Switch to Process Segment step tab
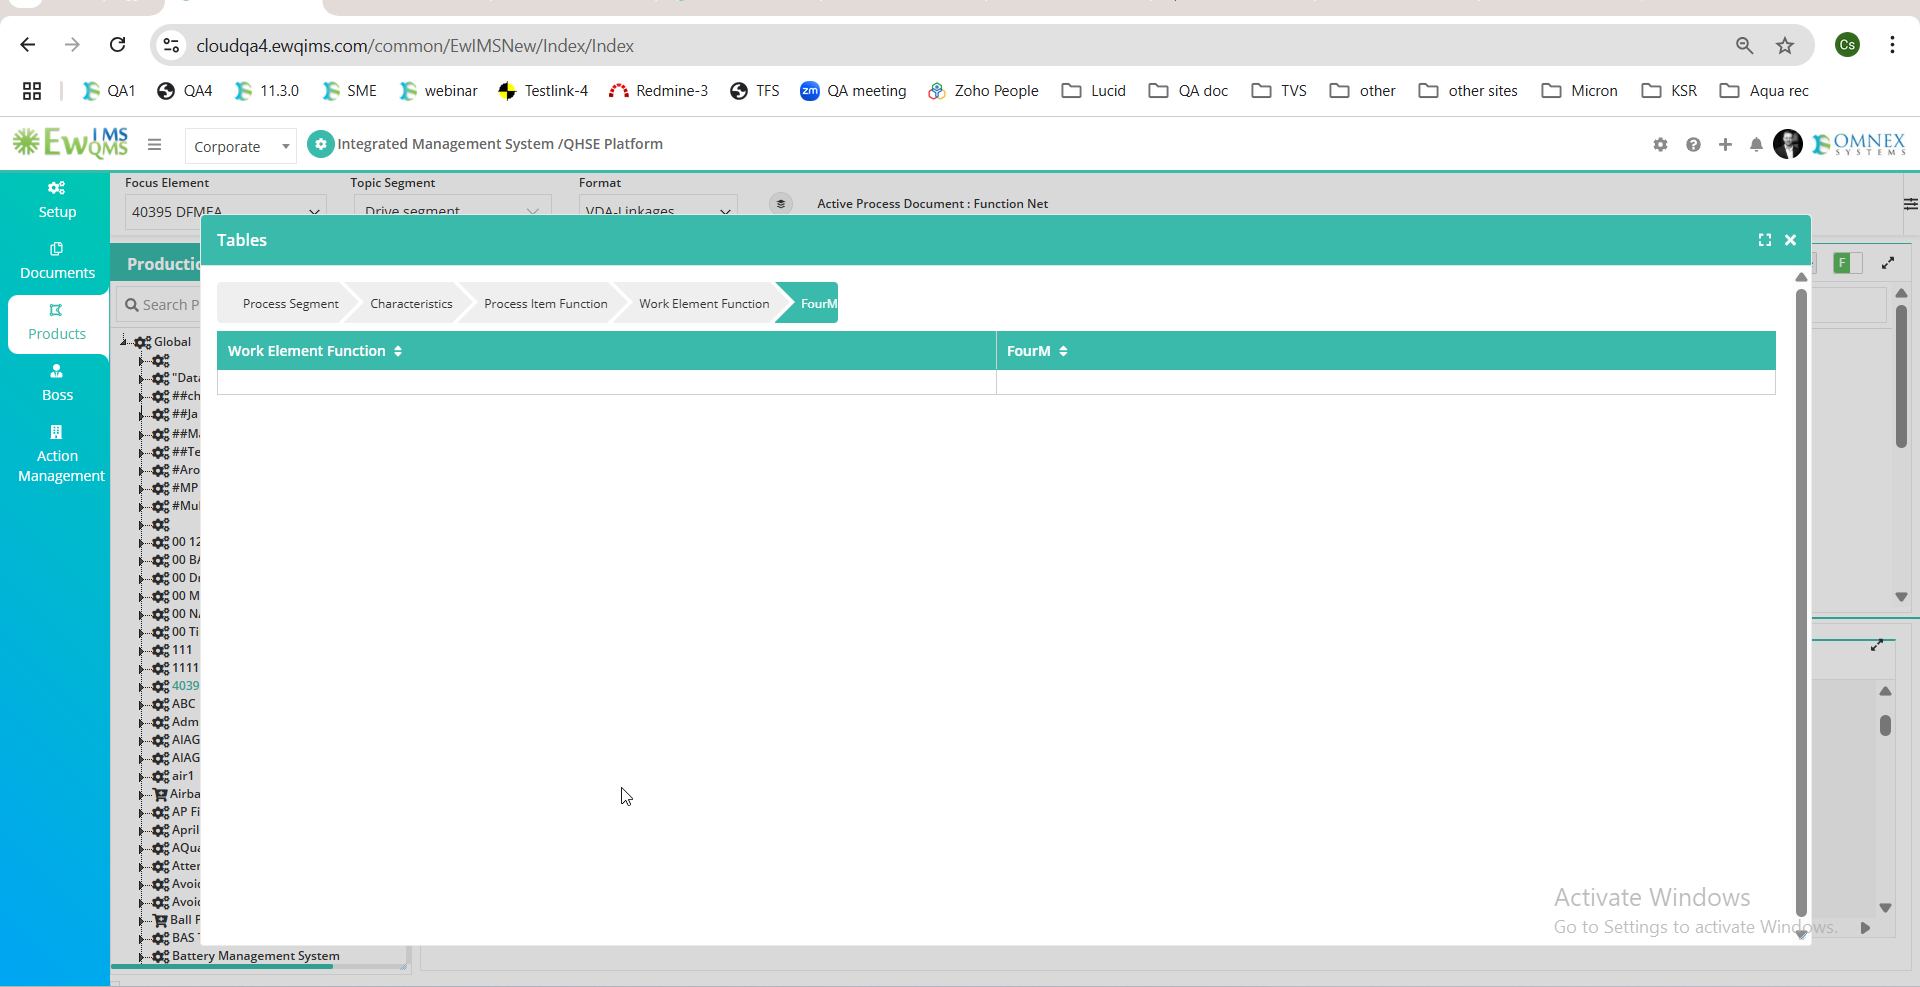The height and width of the screenshot is (987, 1920). [x=290, y=304]
